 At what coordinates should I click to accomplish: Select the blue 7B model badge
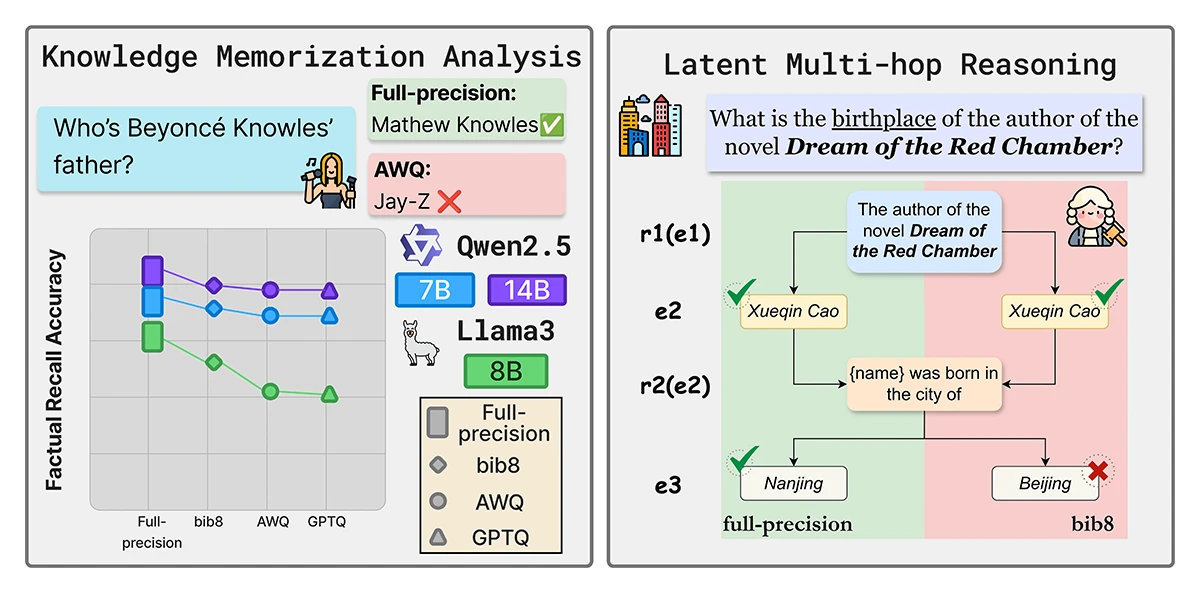(436, 290)
